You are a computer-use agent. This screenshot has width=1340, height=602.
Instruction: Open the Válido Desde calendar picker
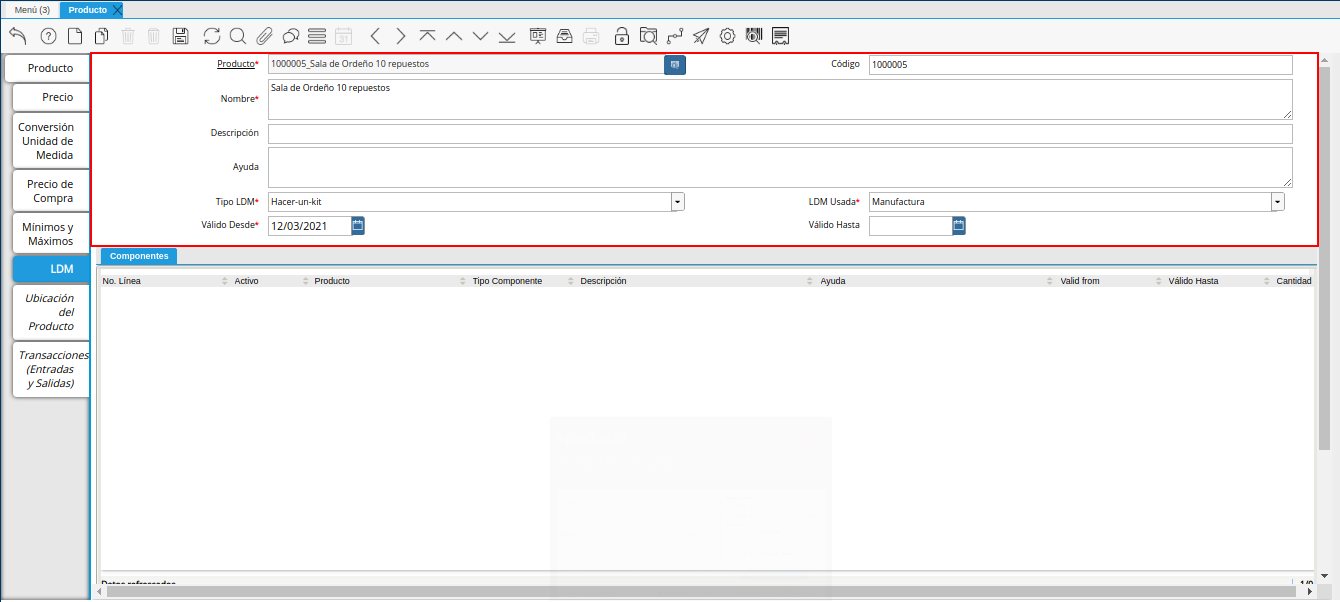(358, 226)
